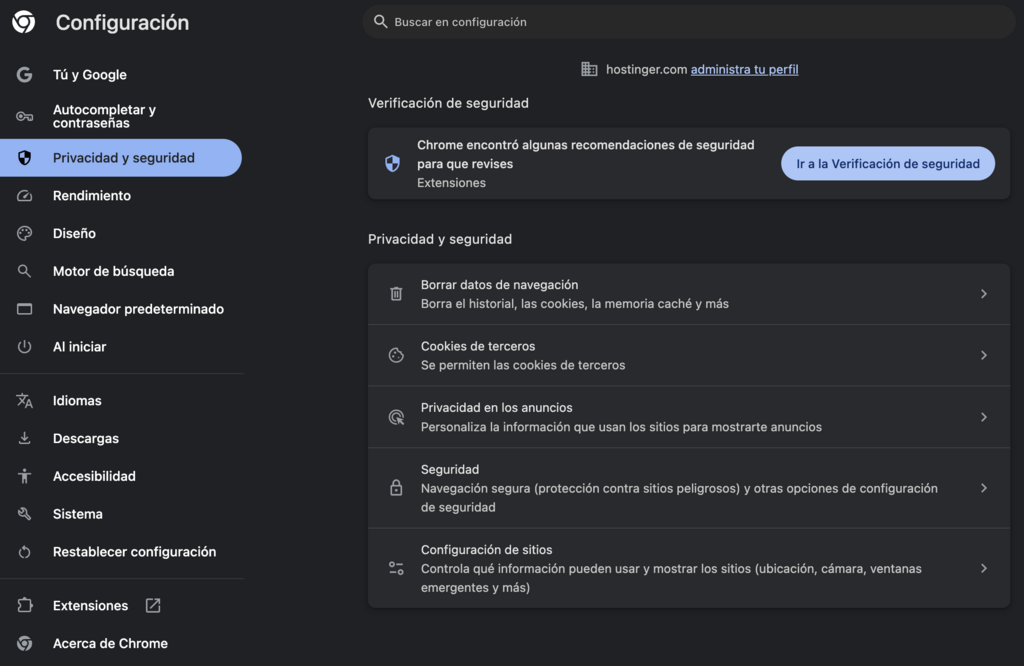The height and width of the screenshot is (666, 1024).
Task: Click the trash icon for Borrar datos
Action: (396, 294)
